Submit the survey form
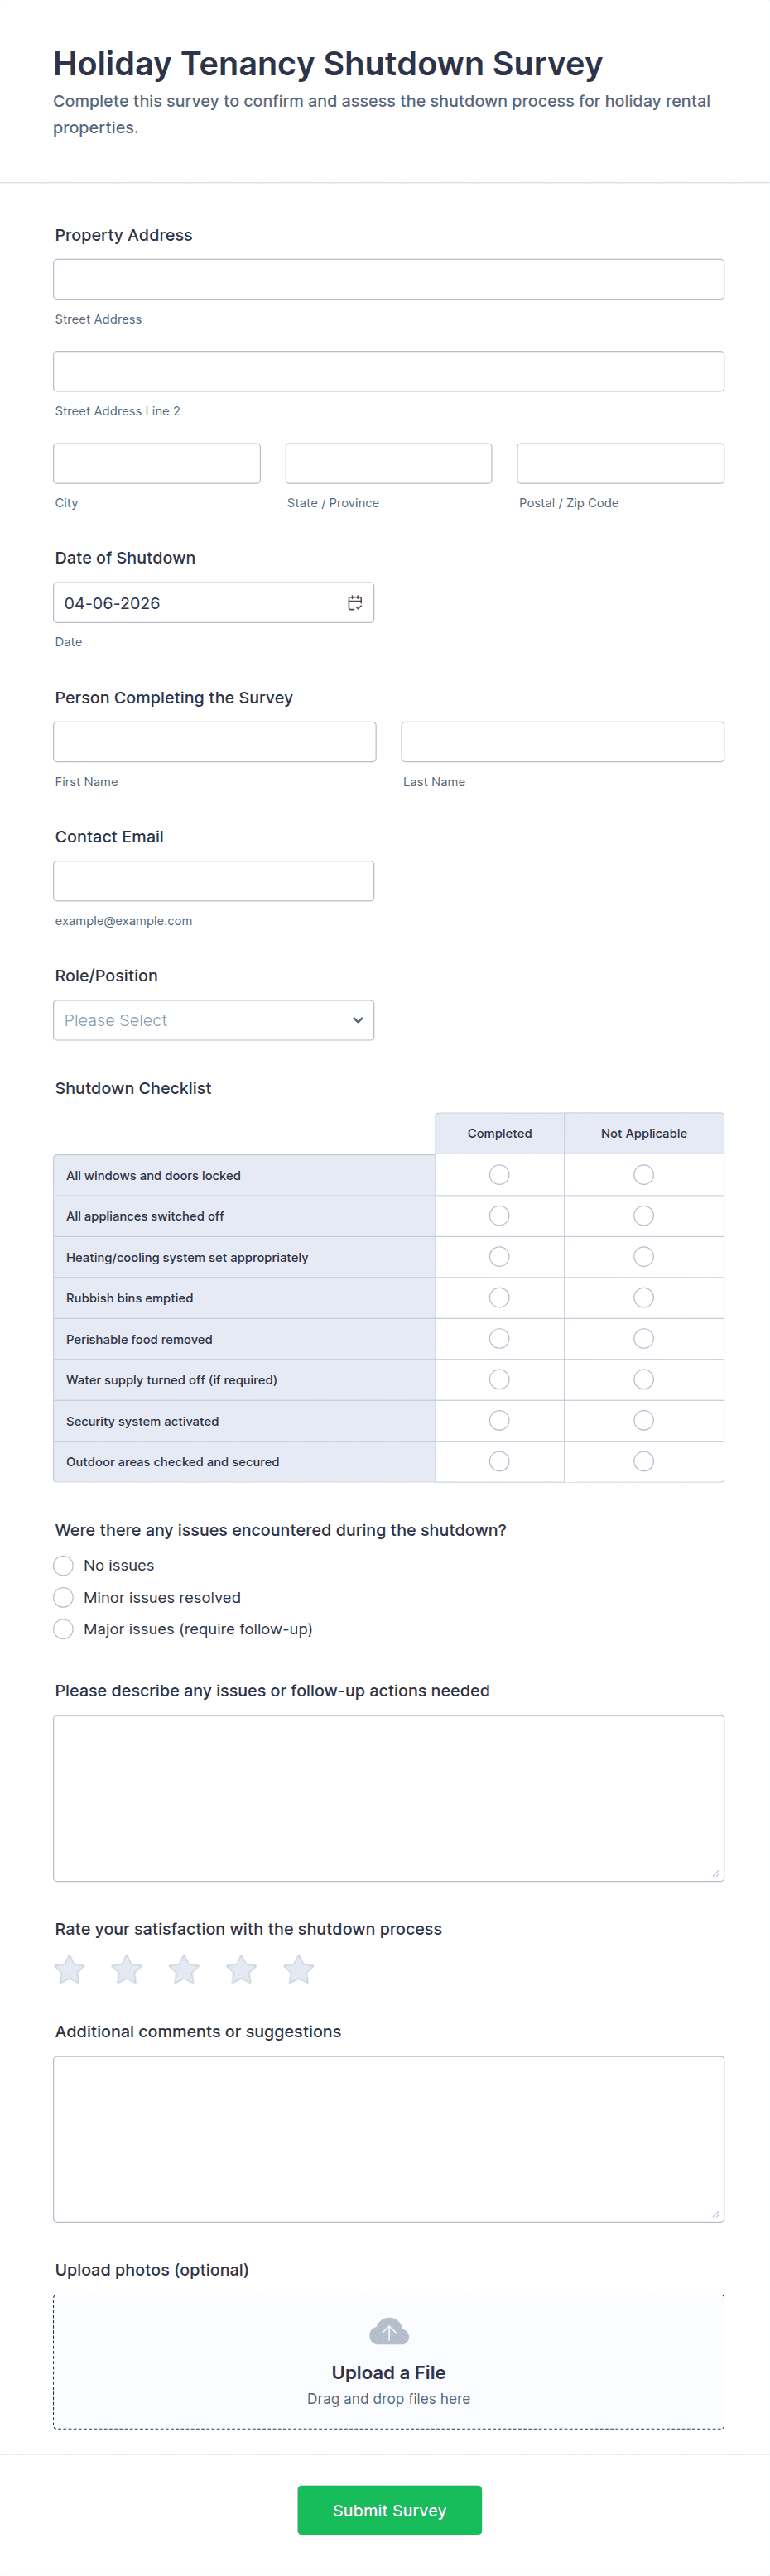770x2576 pixels. coord(389,2510)
